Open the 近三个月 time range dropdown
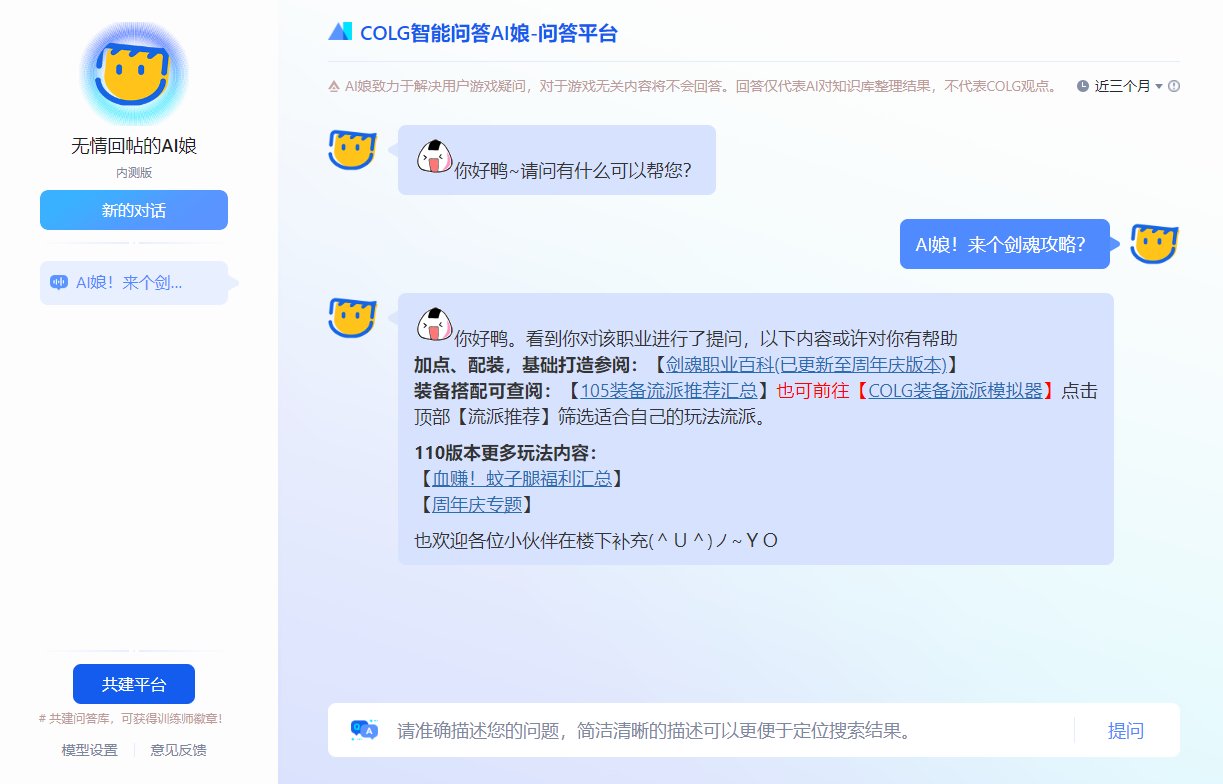The width and height of the screenshot is (1223, 784). coord(1128,86)
